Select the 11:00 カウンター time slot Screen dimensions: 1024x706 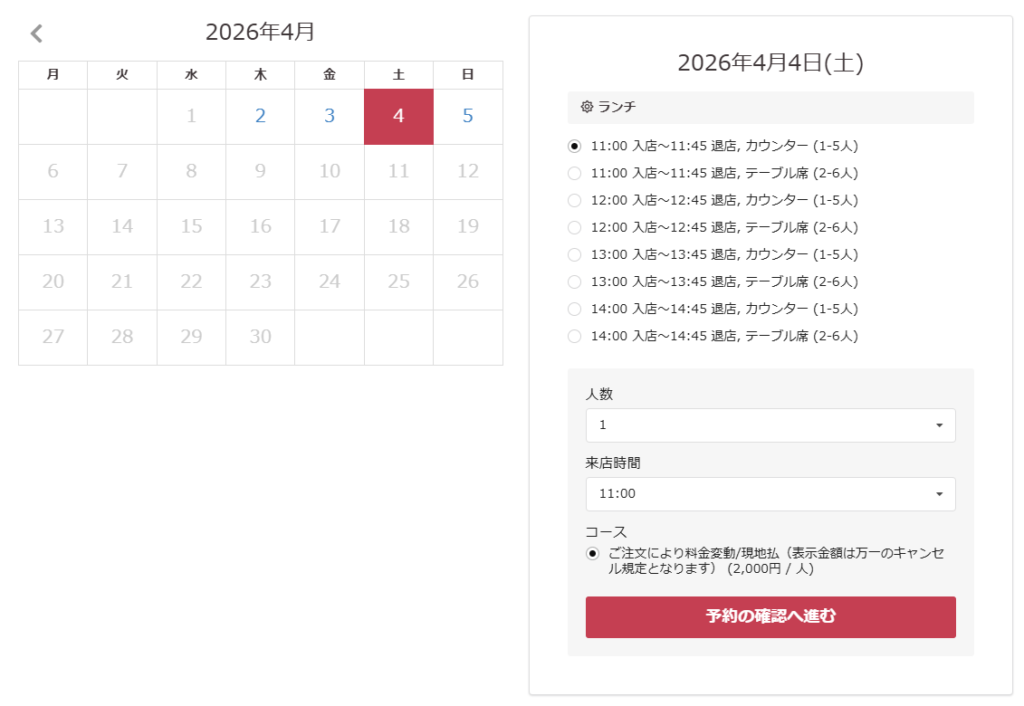pyautogui.click(x=574, y=146)
